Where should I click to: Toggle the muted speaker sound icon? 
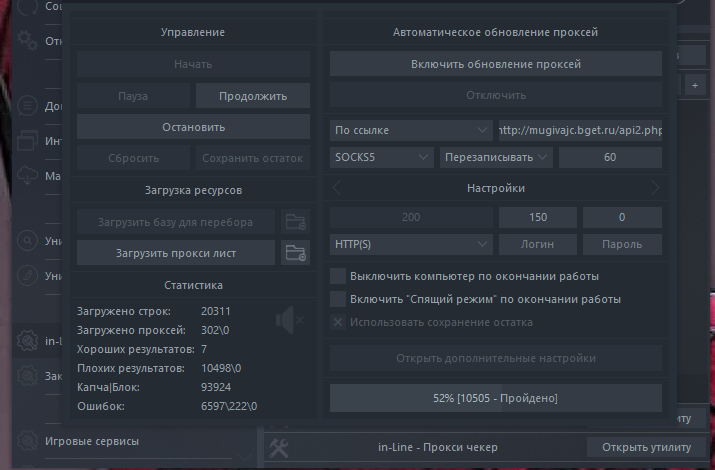(290, 320)
